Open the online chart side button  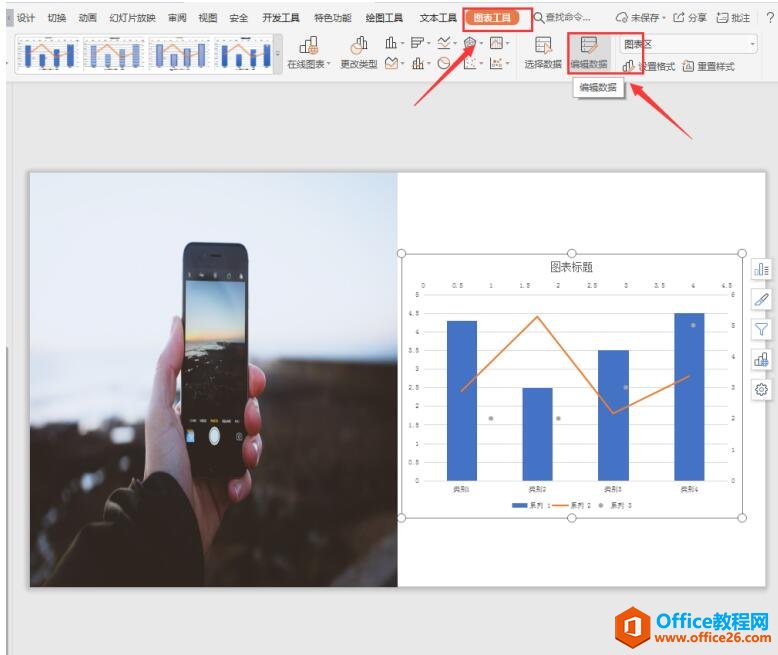coord(761,359)
